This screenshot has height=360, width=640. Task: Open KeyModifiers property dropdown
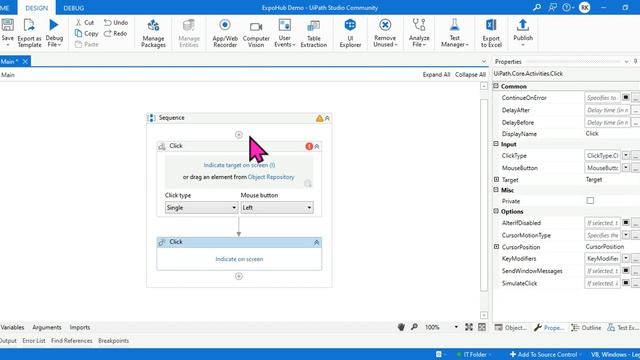pos(626,258)
